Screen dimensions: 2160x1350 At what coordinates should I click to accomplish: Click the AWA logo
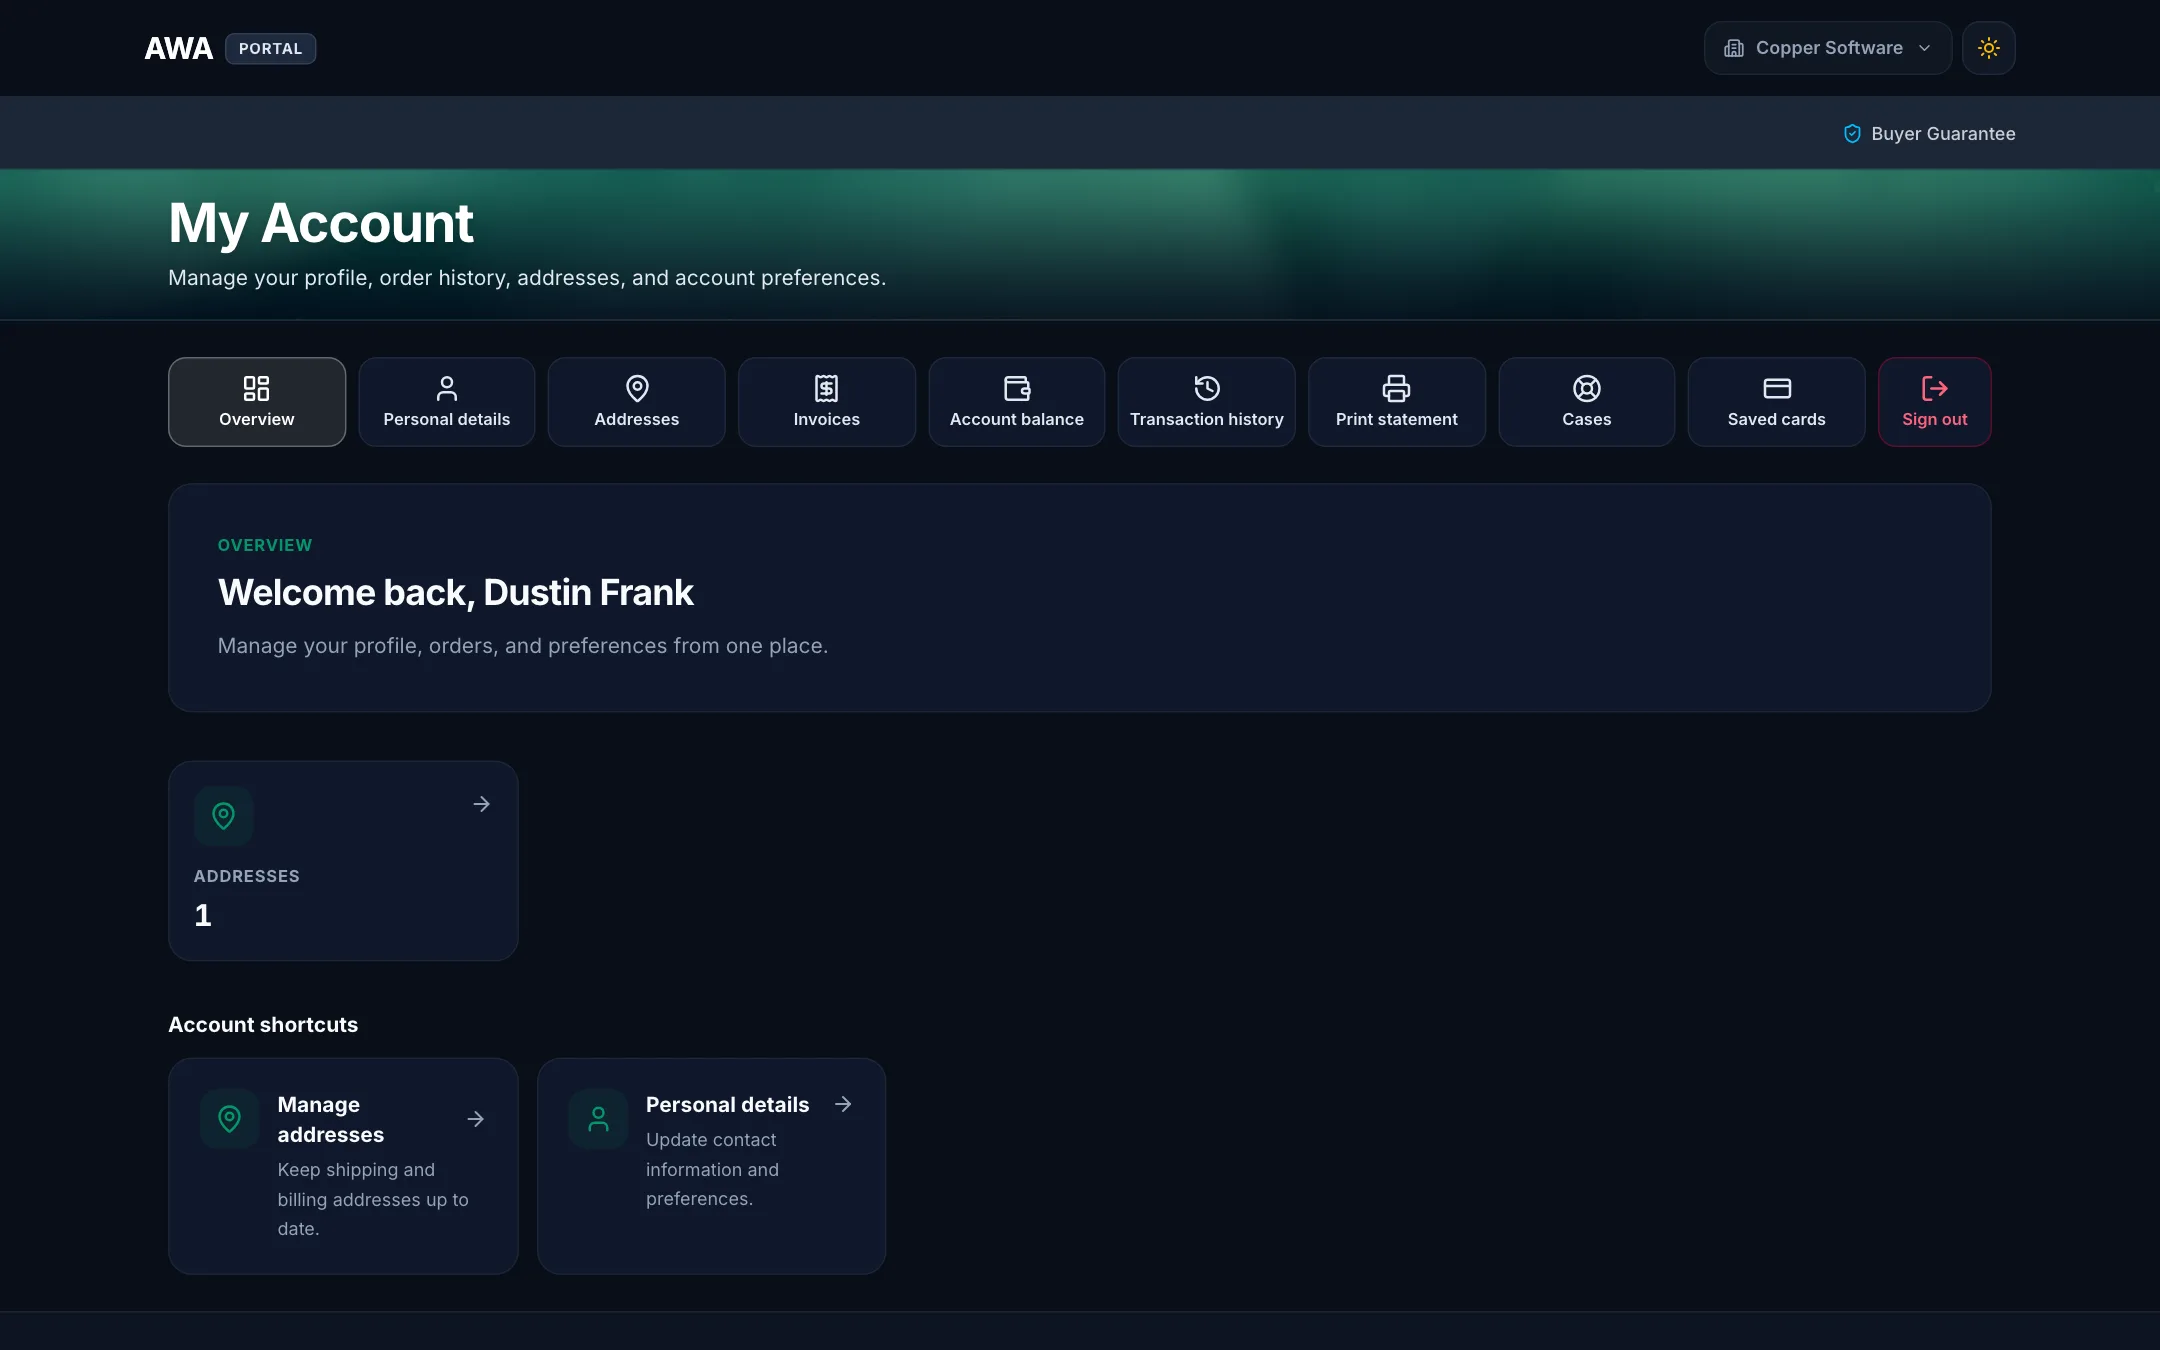(x=179, y=48)
